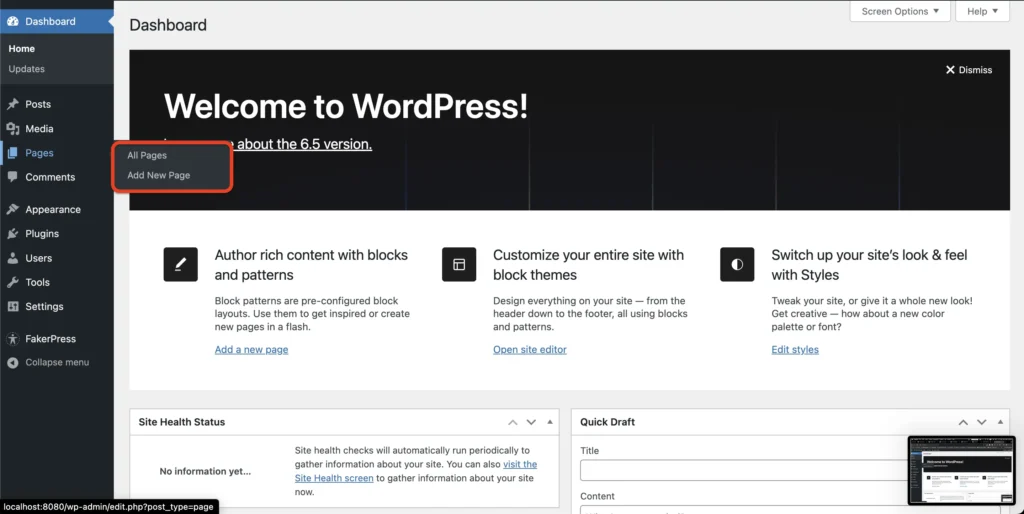The height and width of the screenshot is (514, 1024).
Task: Click the Media icon in sidebar
Action: (12, 129)
